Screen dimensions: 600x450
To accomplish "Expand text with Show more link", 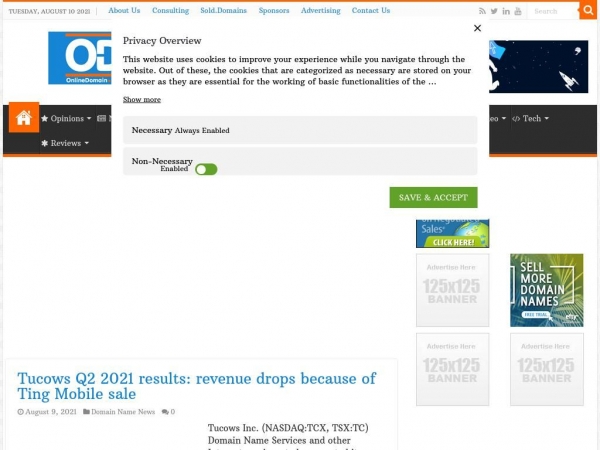I will tap(142, 99).
